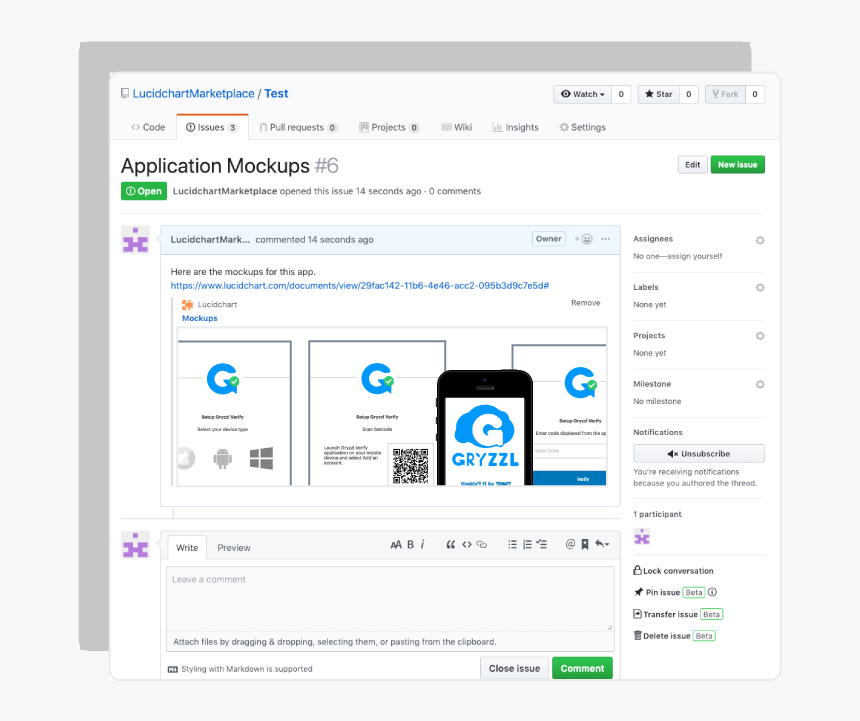Viewport: 860px width, 721px height.
Task: Add a task list
Action: pos(541,544)
